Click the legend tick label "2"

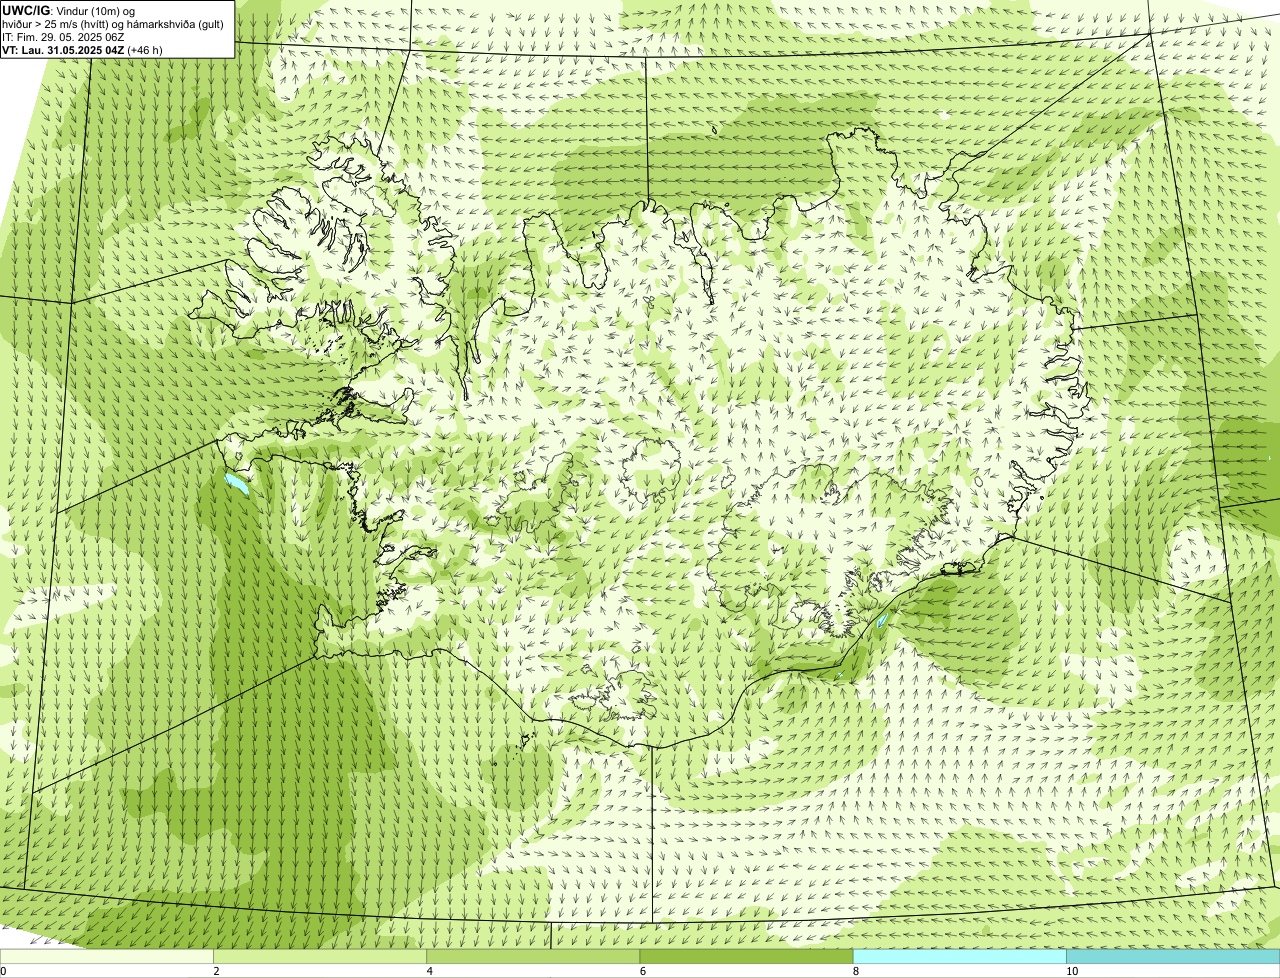coord(216,971)
